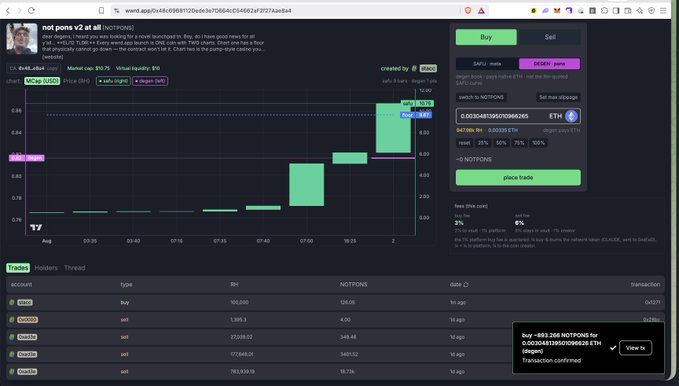Image resolution: width=679 pixels, height=386 pixels.
Task: Open the Brave Rewards triangle icon
Action: [x=481, y=10]
